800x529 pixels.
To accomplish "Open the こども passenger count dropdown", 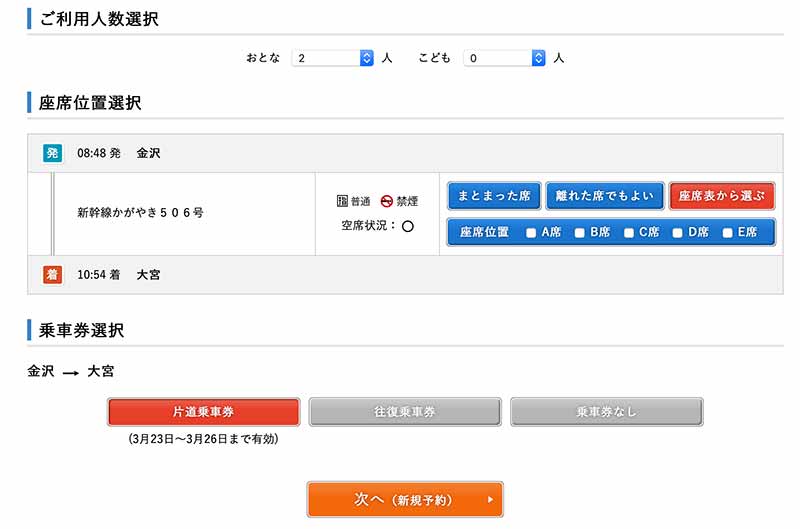I will pos(505,58).
